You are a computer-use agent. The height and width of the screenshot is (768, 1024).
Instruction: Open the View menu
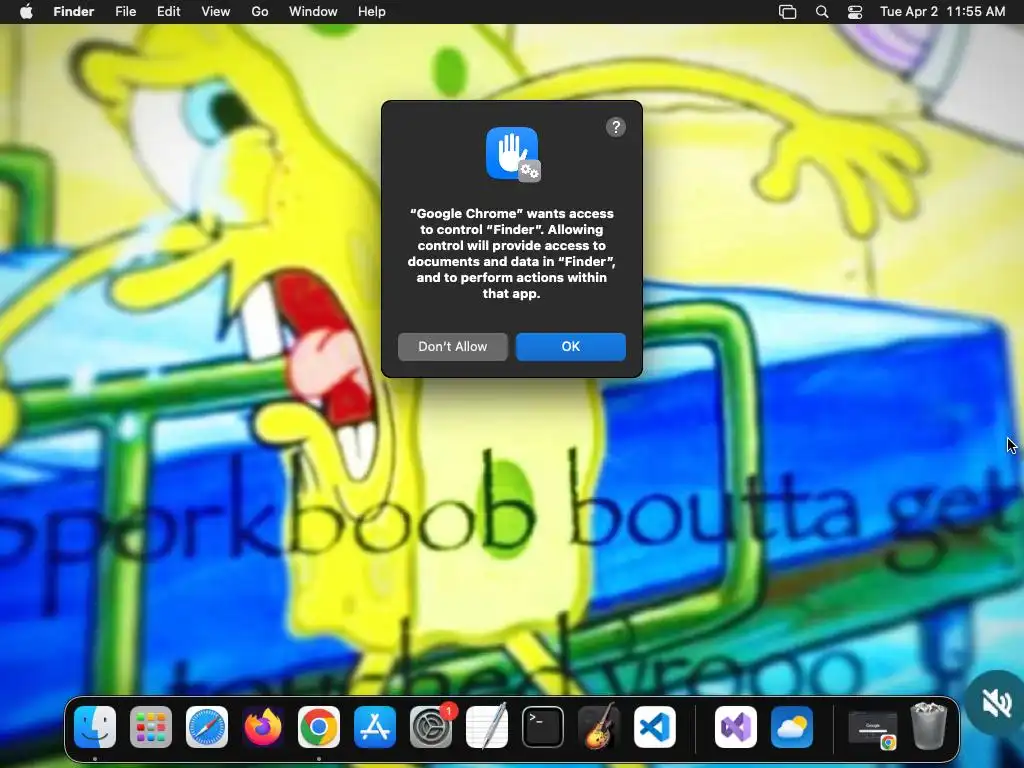[x=216, y=12]
